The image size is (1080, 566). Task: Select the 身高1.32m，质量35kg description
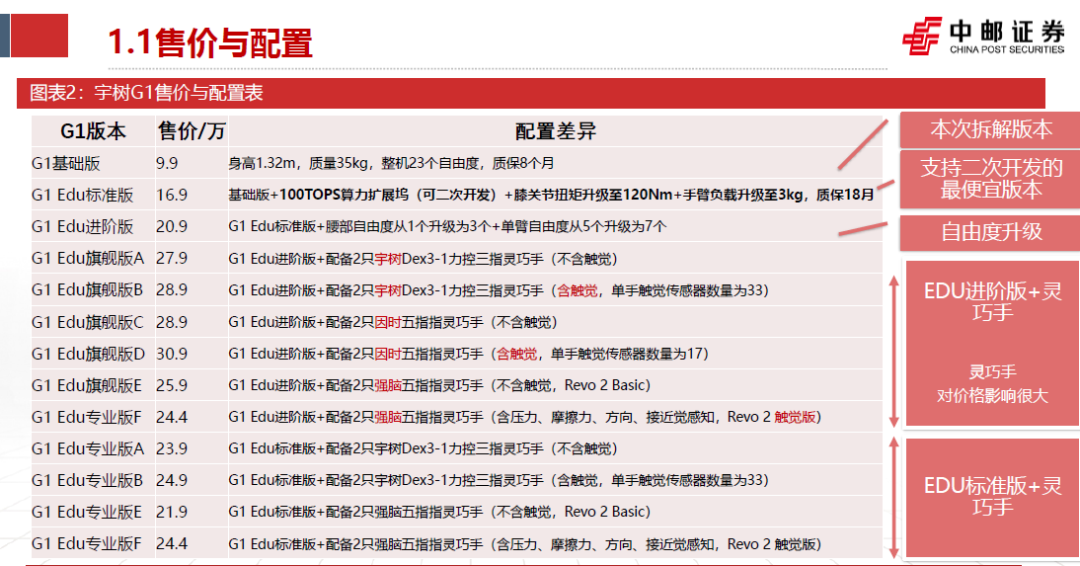point(391,163)
